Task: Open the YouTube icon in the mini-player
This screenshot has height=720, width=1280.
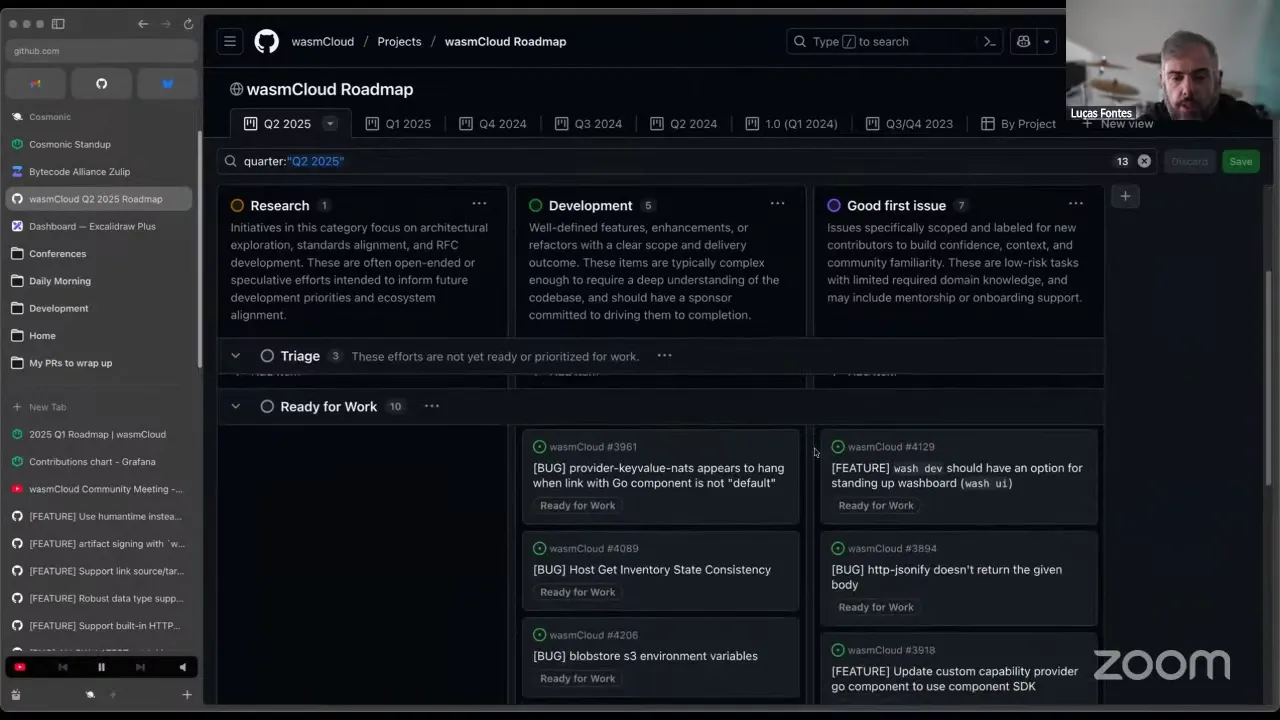Action: click(x=20, y=667)
